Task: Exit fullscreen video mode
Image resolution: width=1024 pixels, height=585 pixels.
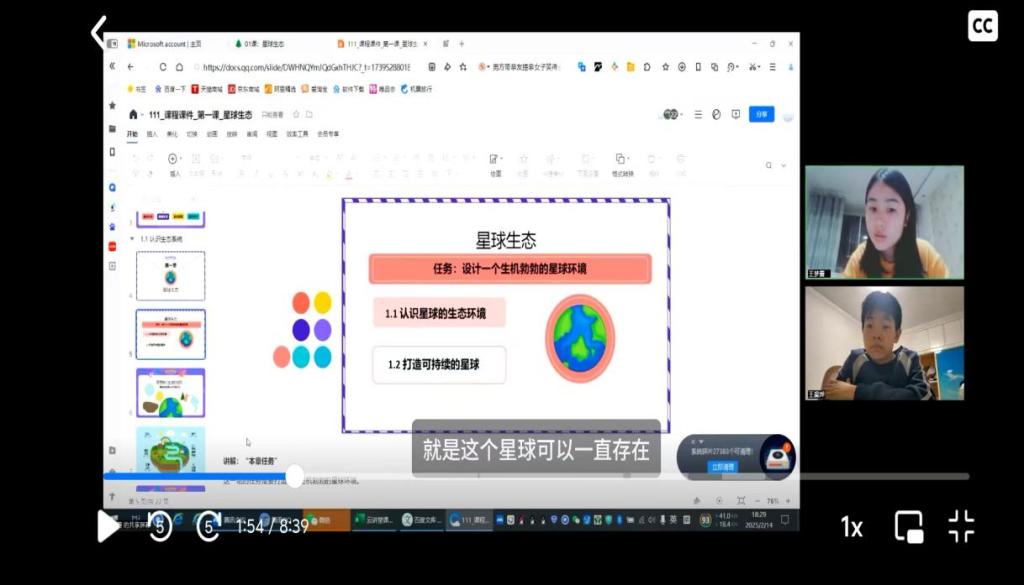Action: pyautogui.click(x=961, y=526)
